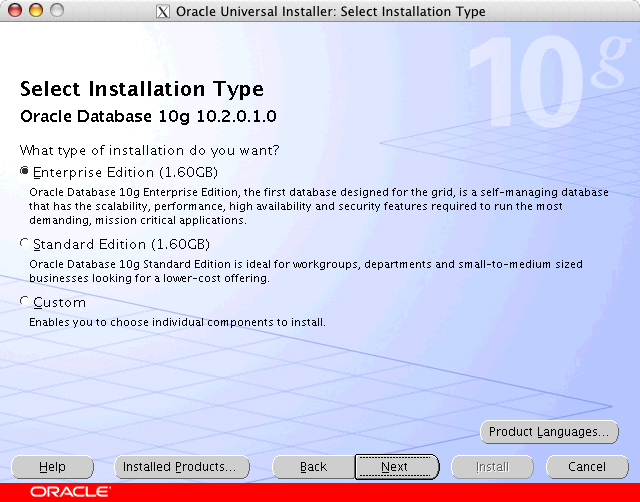The width and height of the screenshot is (640, 502).
Task: Click the Next button
Action: click(x=396, y=467)
